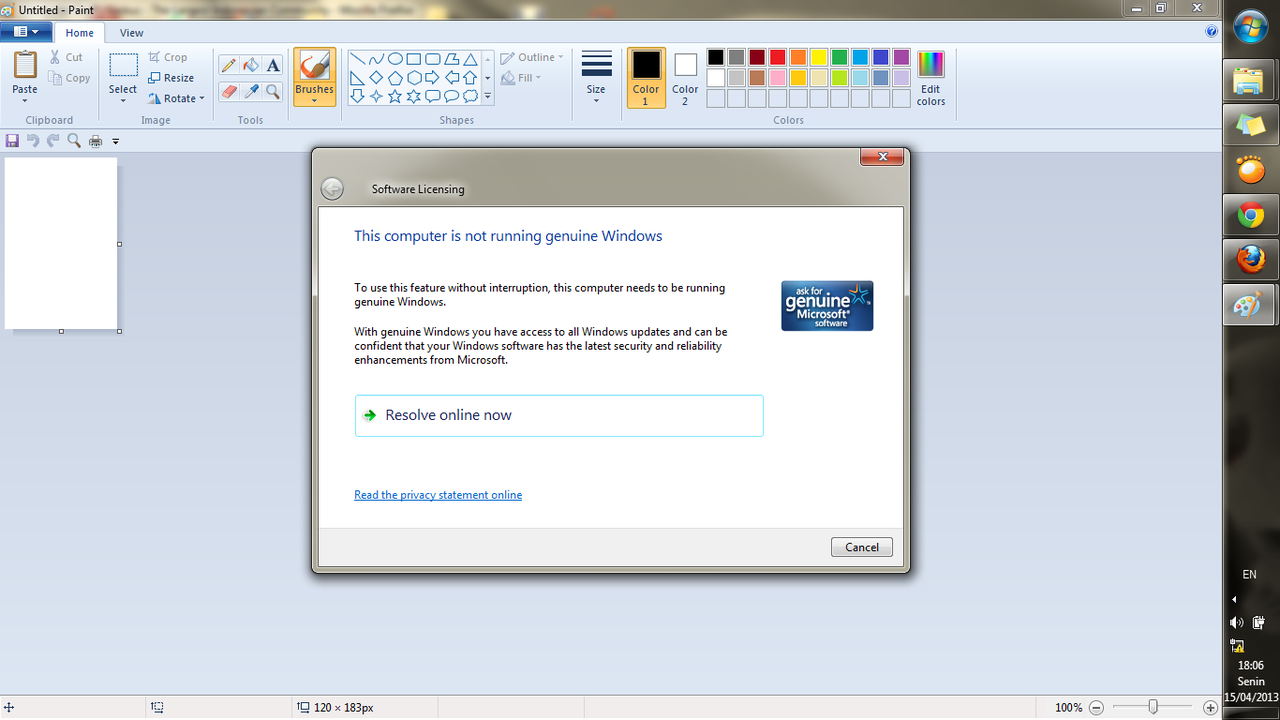This screenshot has height=720, width=1280.
Task: Choose the Curve shape
Action: pos(376,59)
